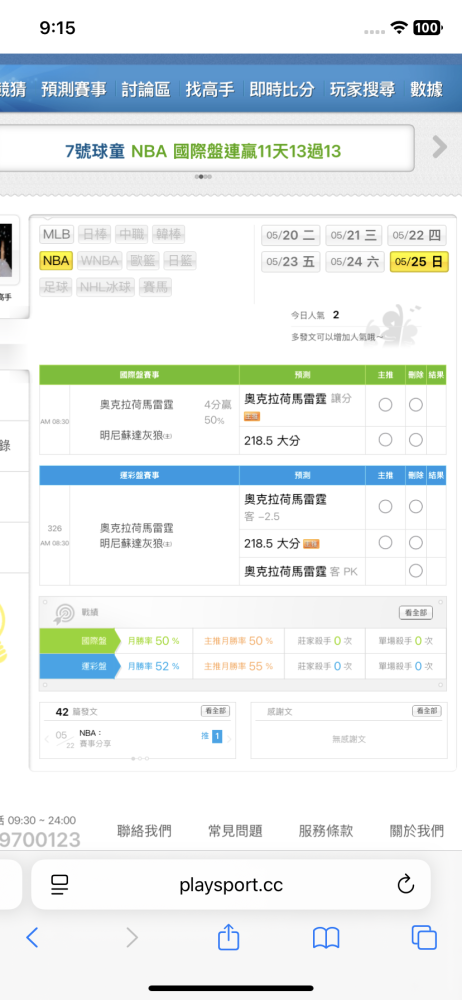
Task: Select the MLB league tab
Action: [57, 234]
